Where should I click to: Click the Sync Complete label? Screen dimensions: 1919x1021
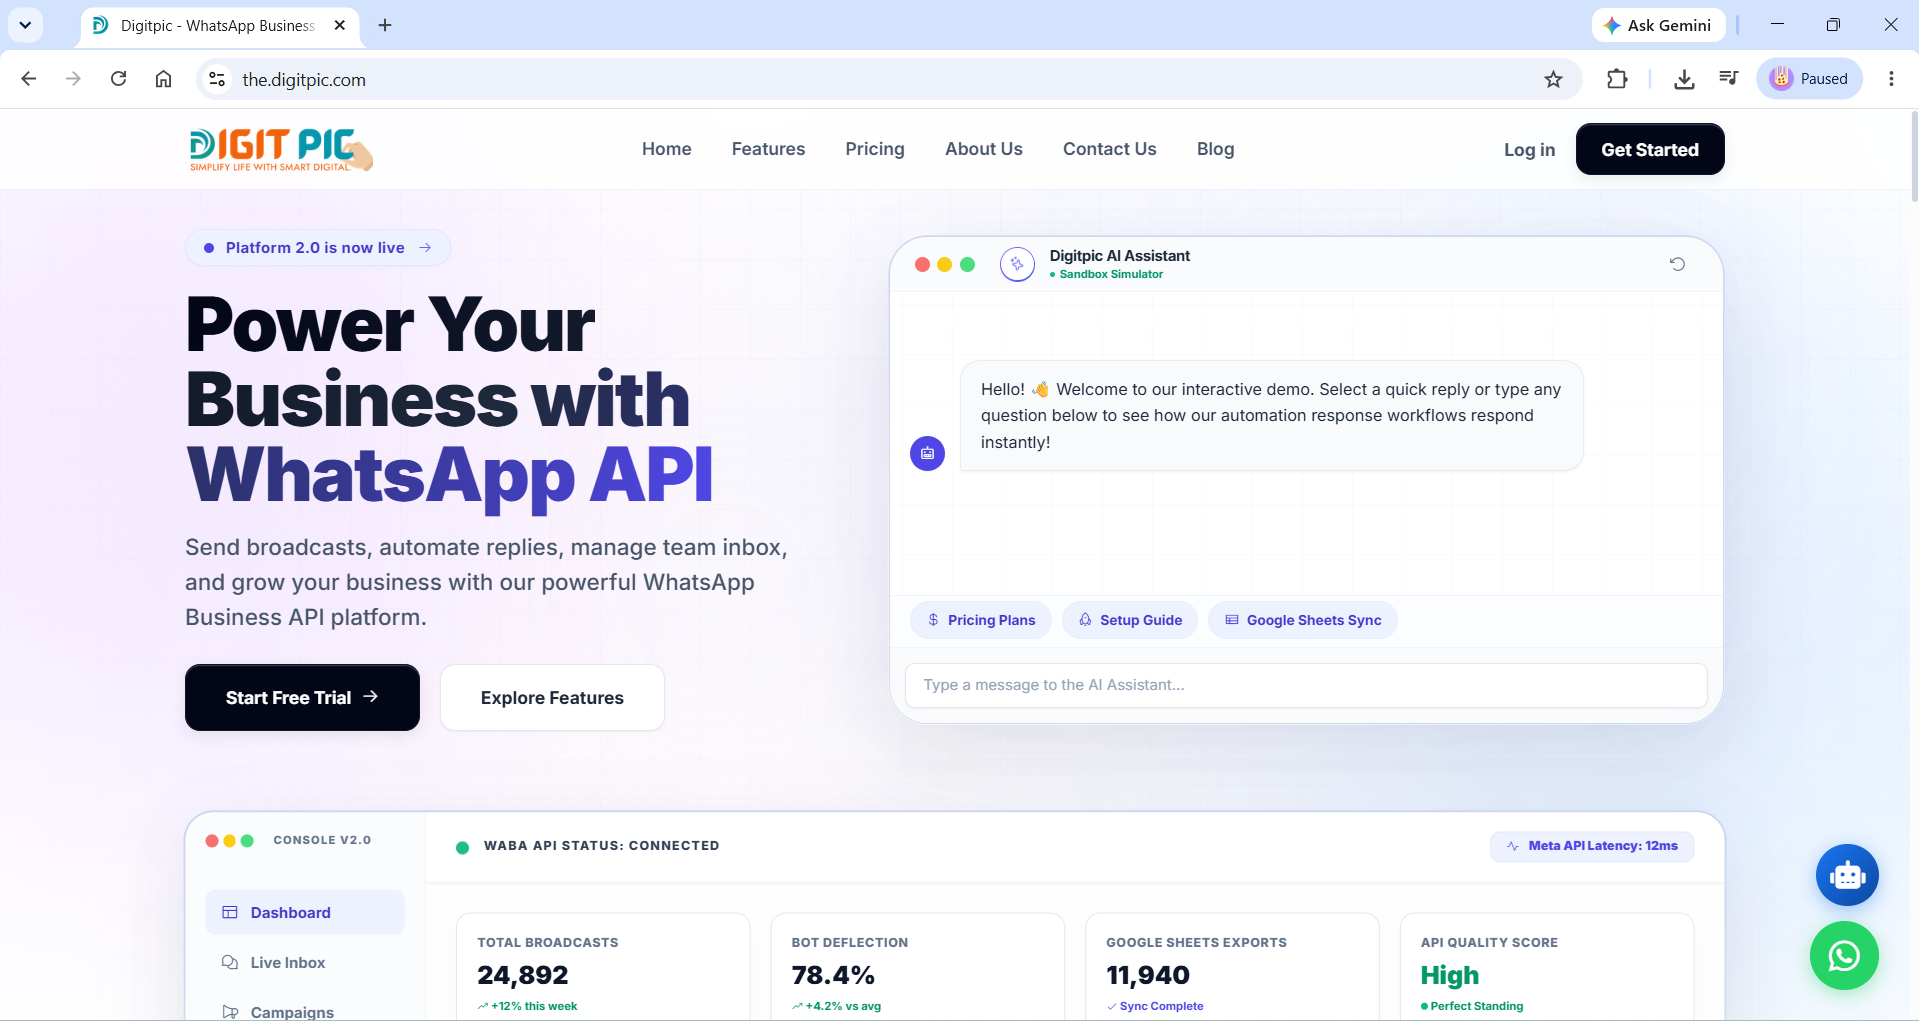[x=1162, y=1006]
